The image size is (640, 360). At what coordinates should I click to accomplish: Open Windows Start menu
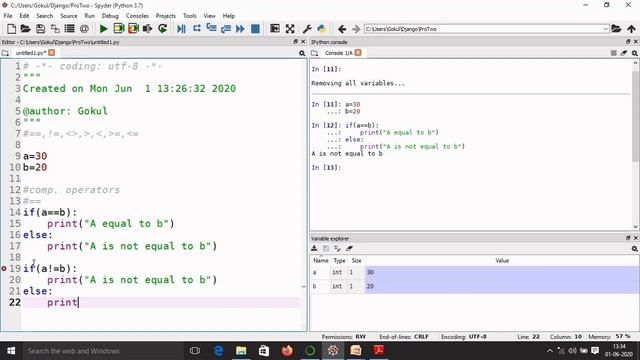pyautogui.click(x=11, y=351)
